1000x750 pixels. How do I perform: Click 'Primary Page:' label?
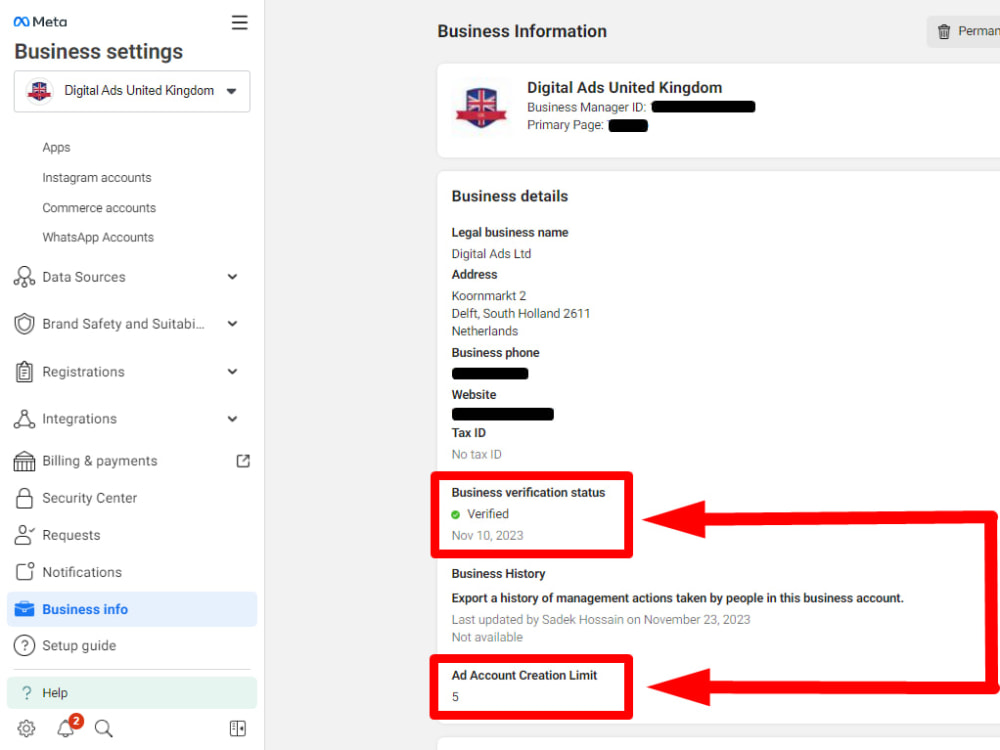pyautogui.click(x=565, y=125)
